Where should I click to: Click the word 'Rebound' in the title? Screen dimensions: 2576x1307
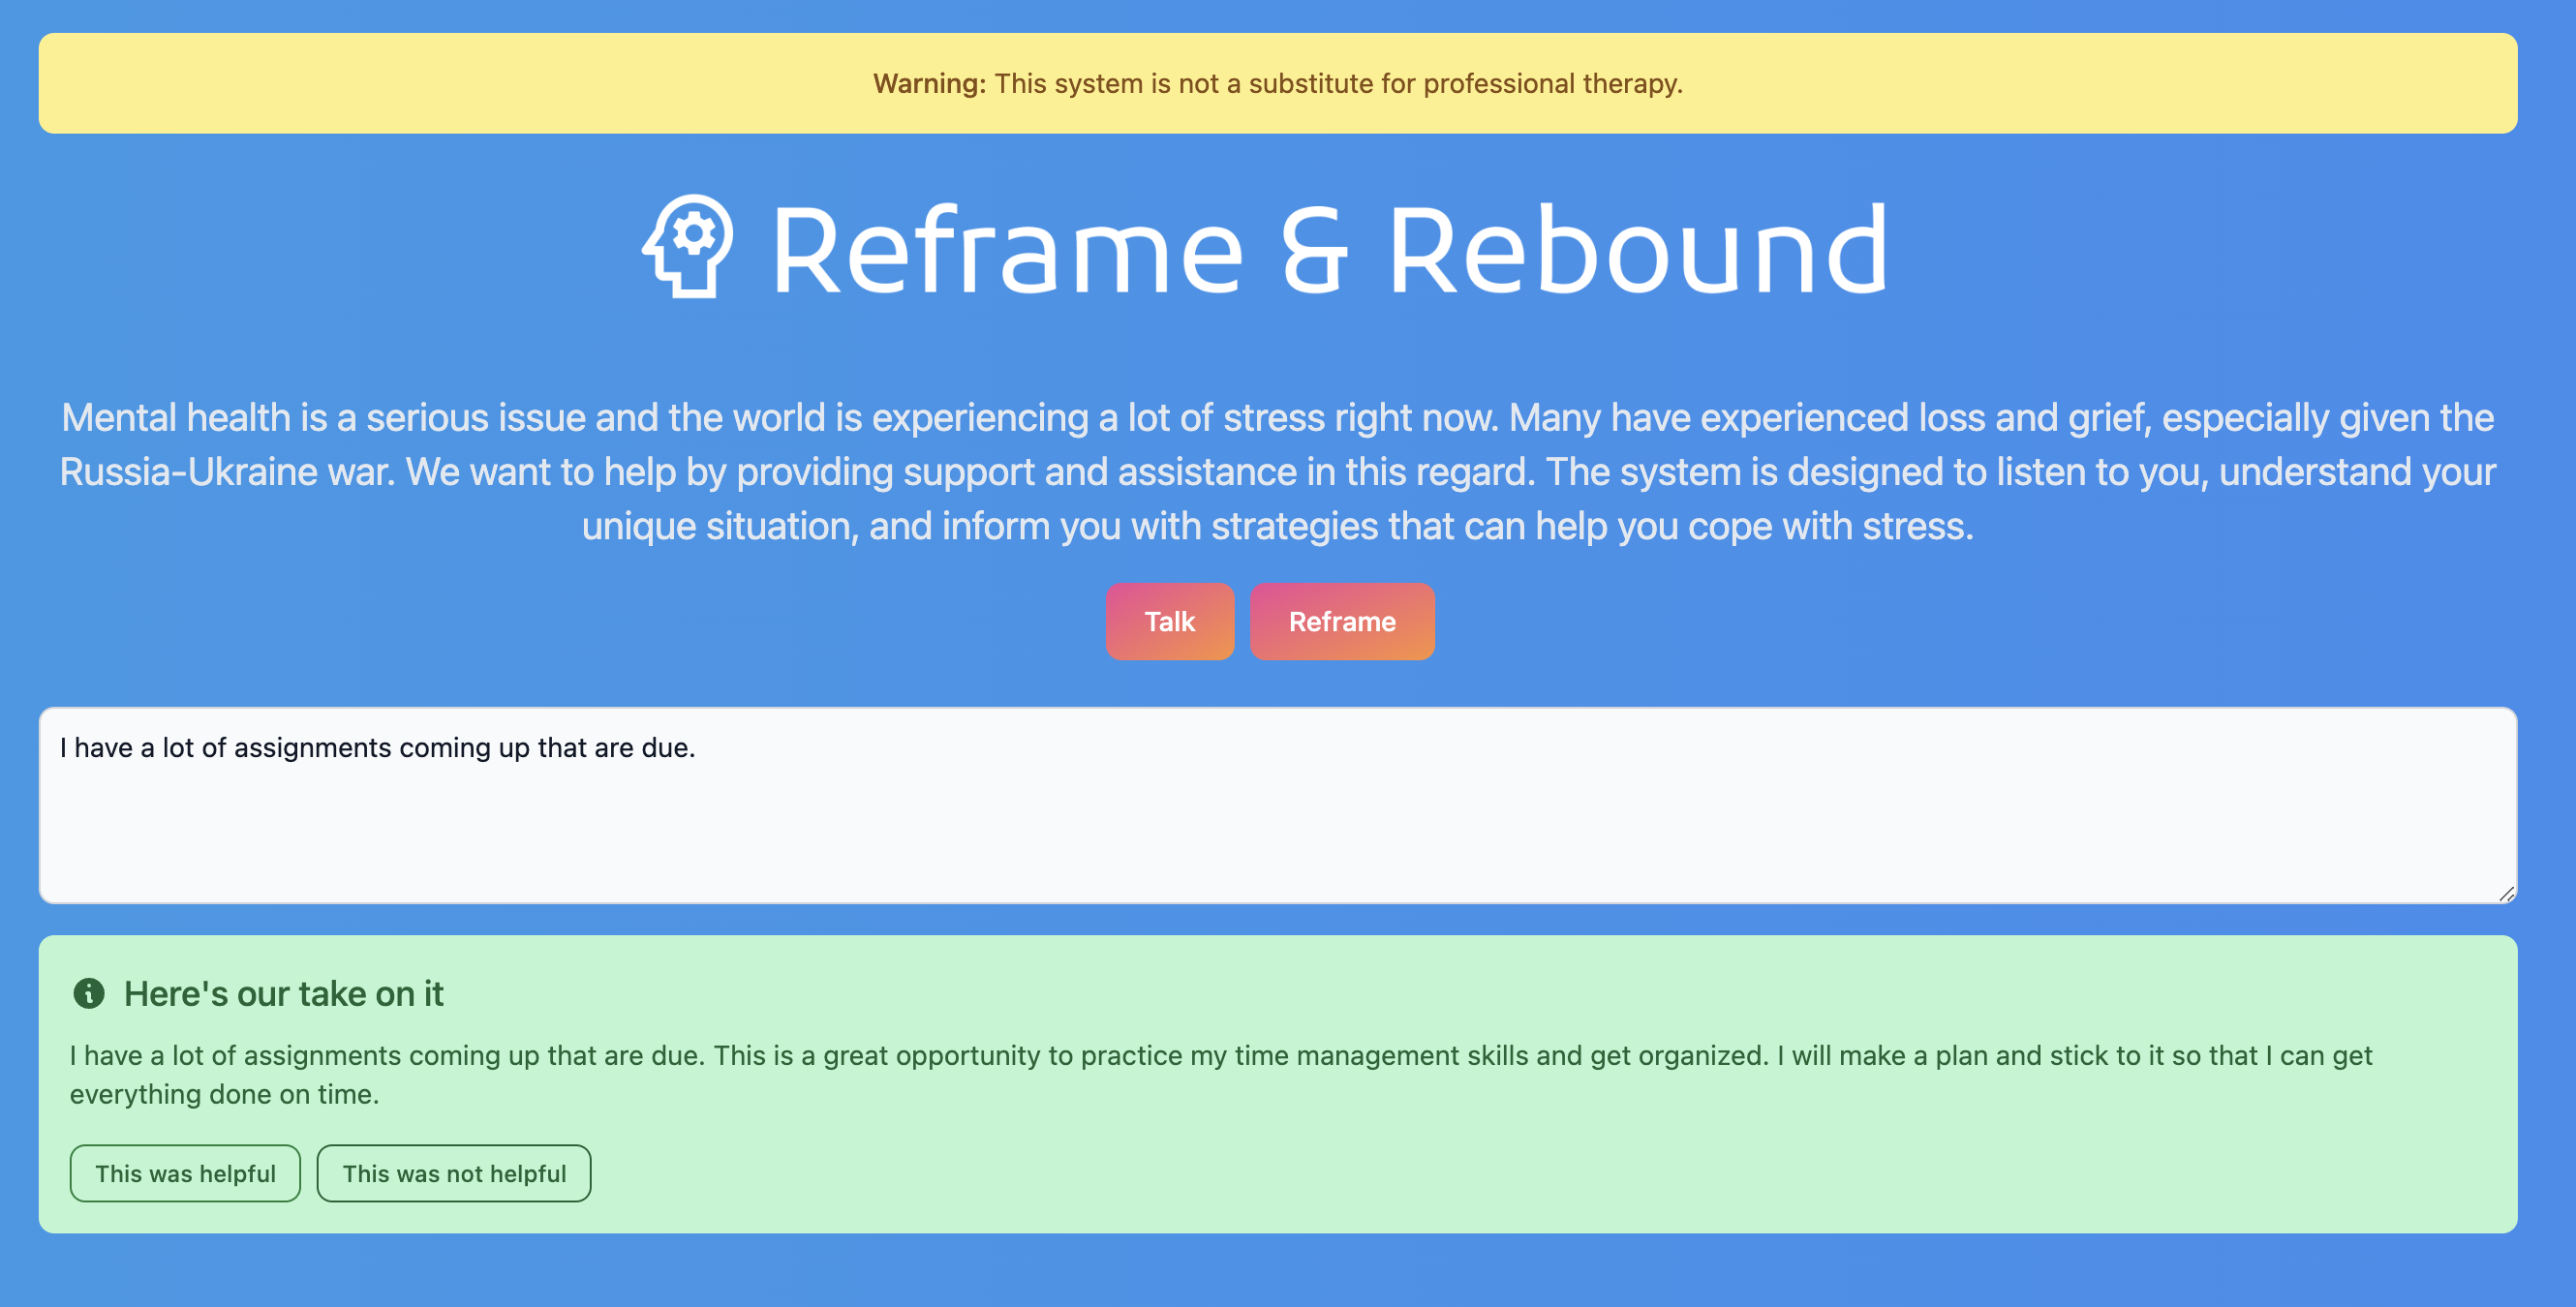tap(1638, 250)
